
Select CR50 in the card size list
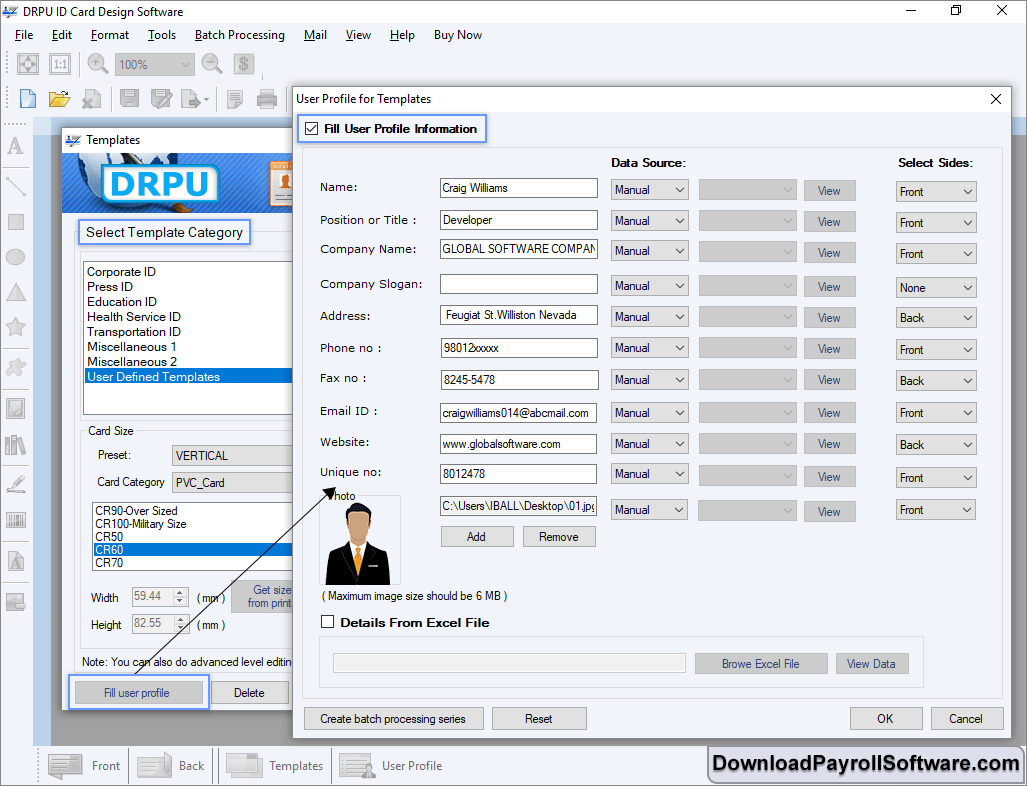tap(110, 536)
